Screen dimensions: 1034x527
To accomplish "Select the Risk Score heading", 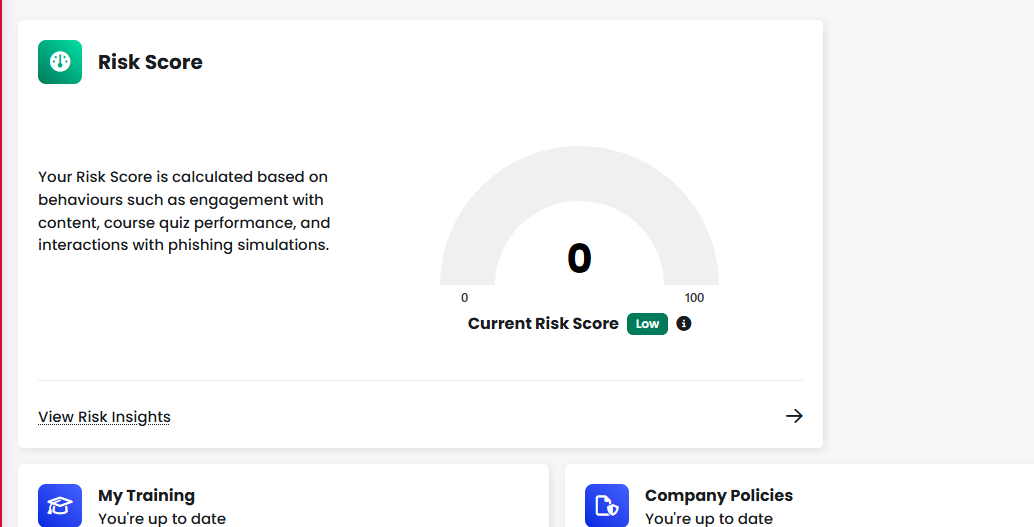I will [x=150, y=62].
